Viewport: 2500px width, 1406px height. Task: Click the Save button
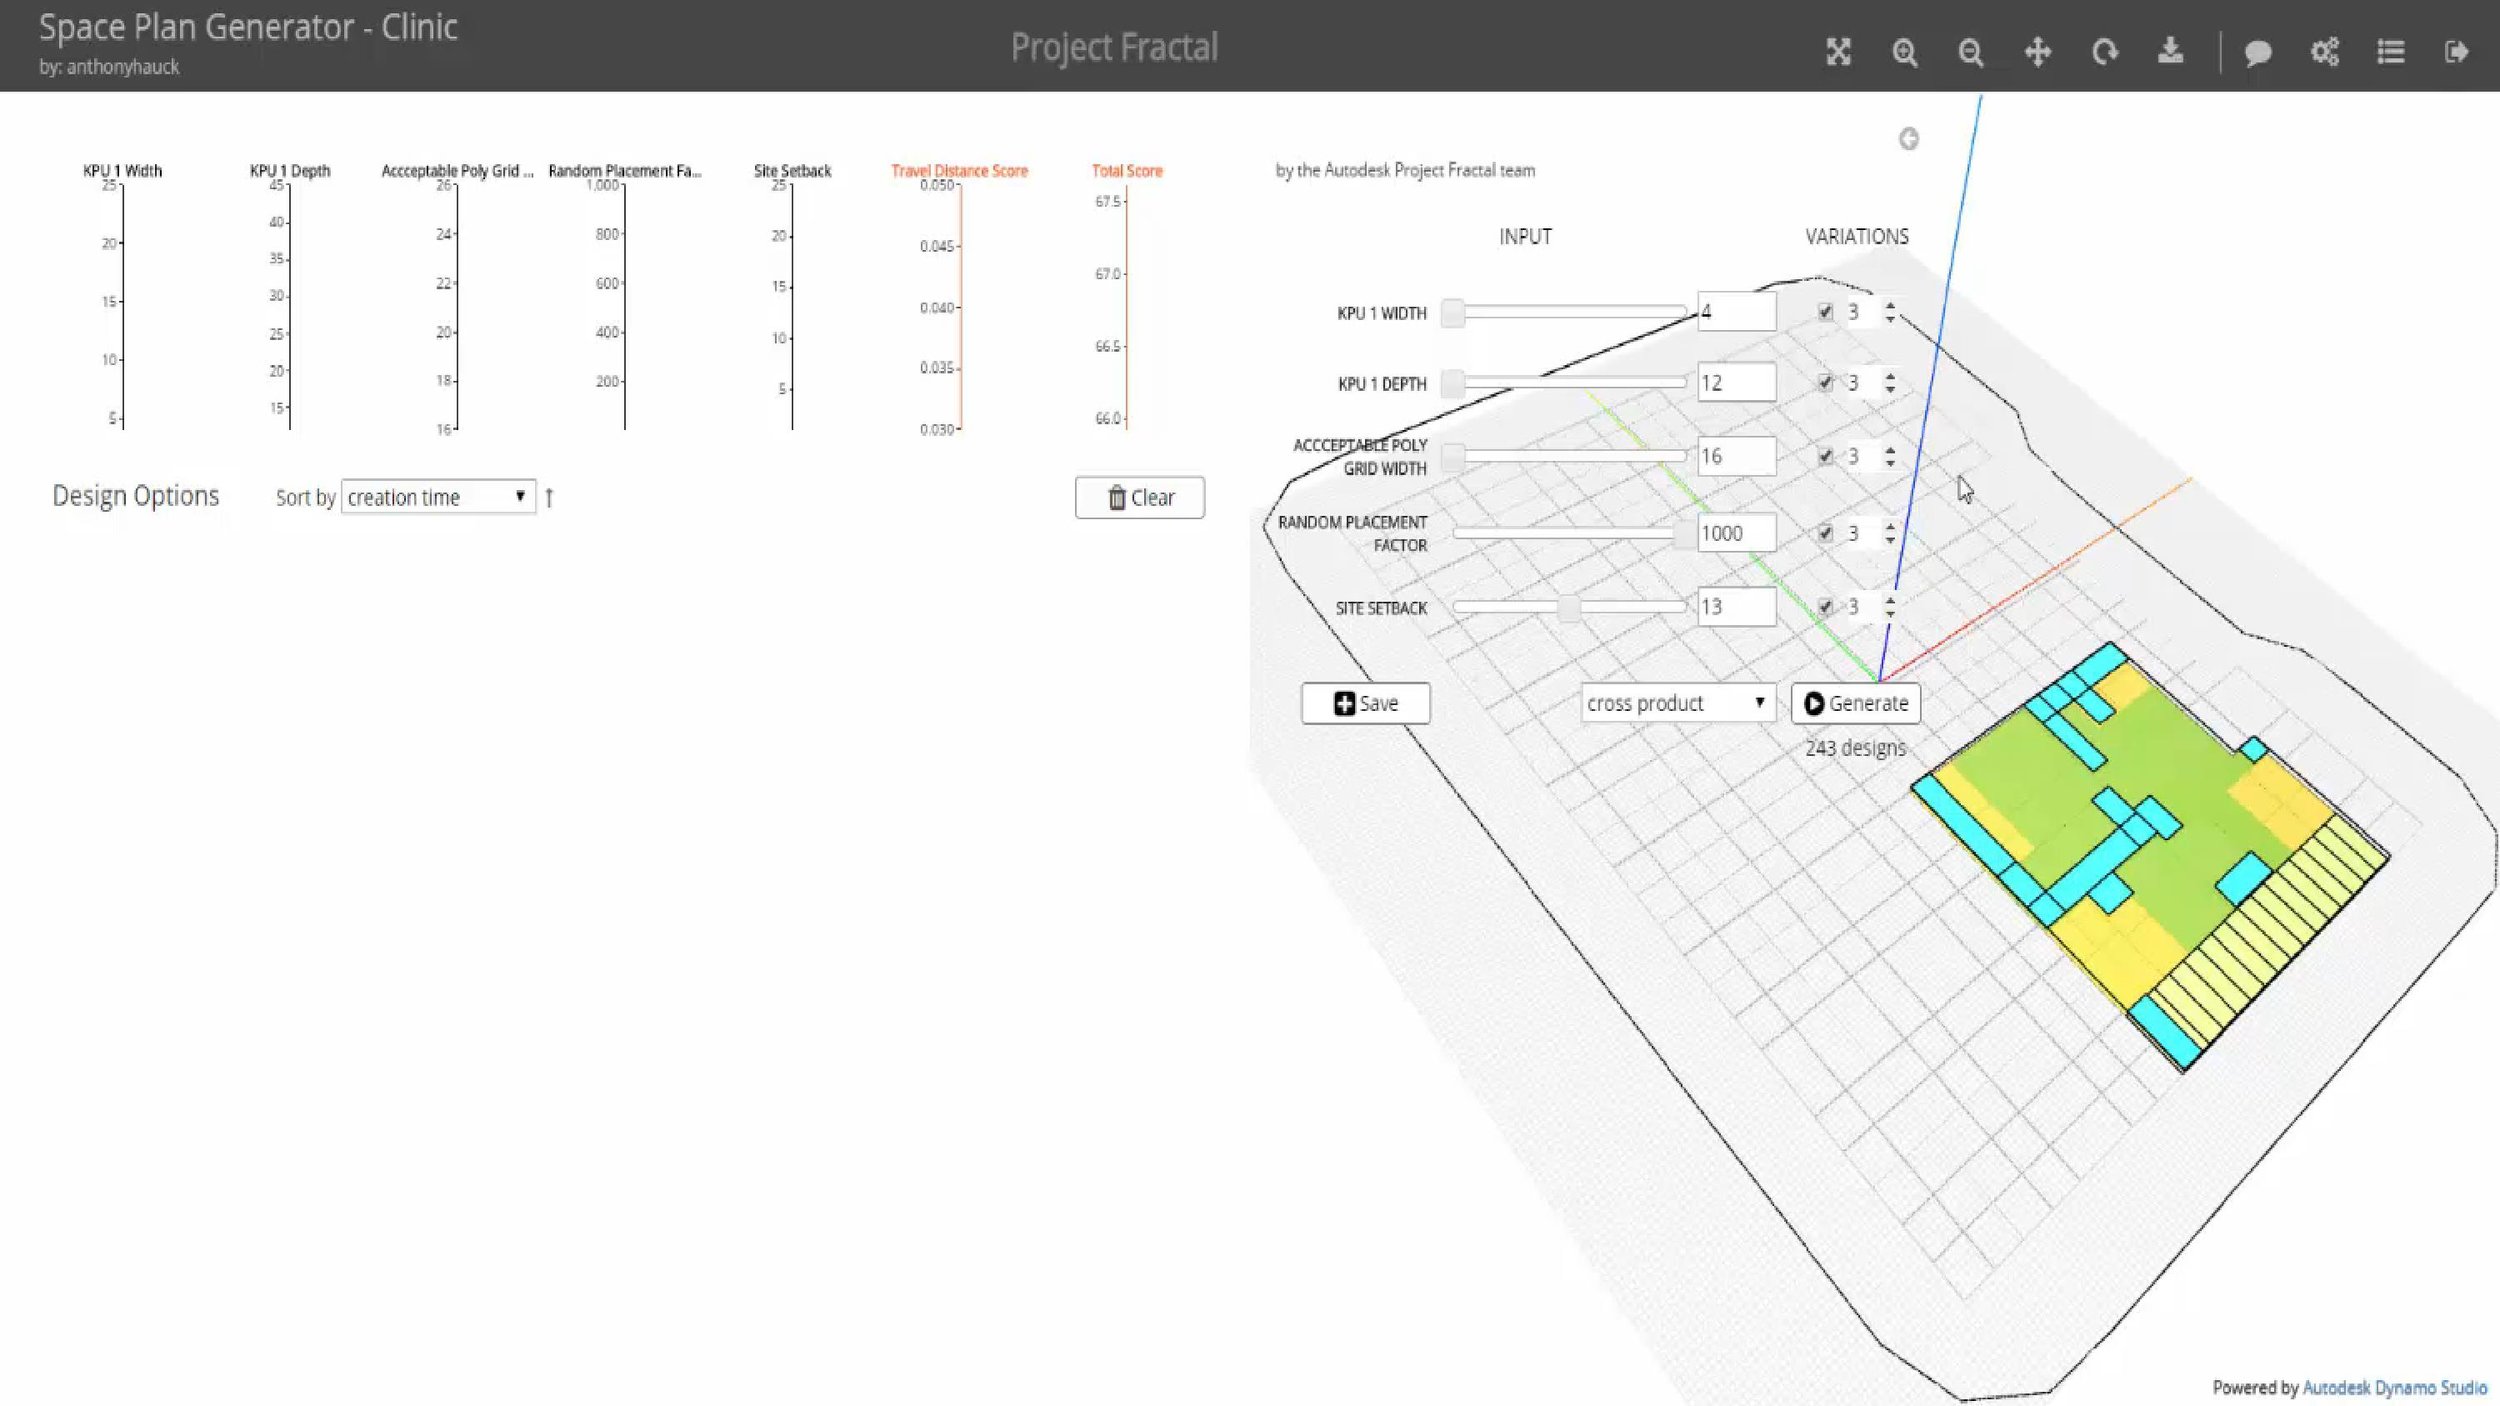(1365, 703)
